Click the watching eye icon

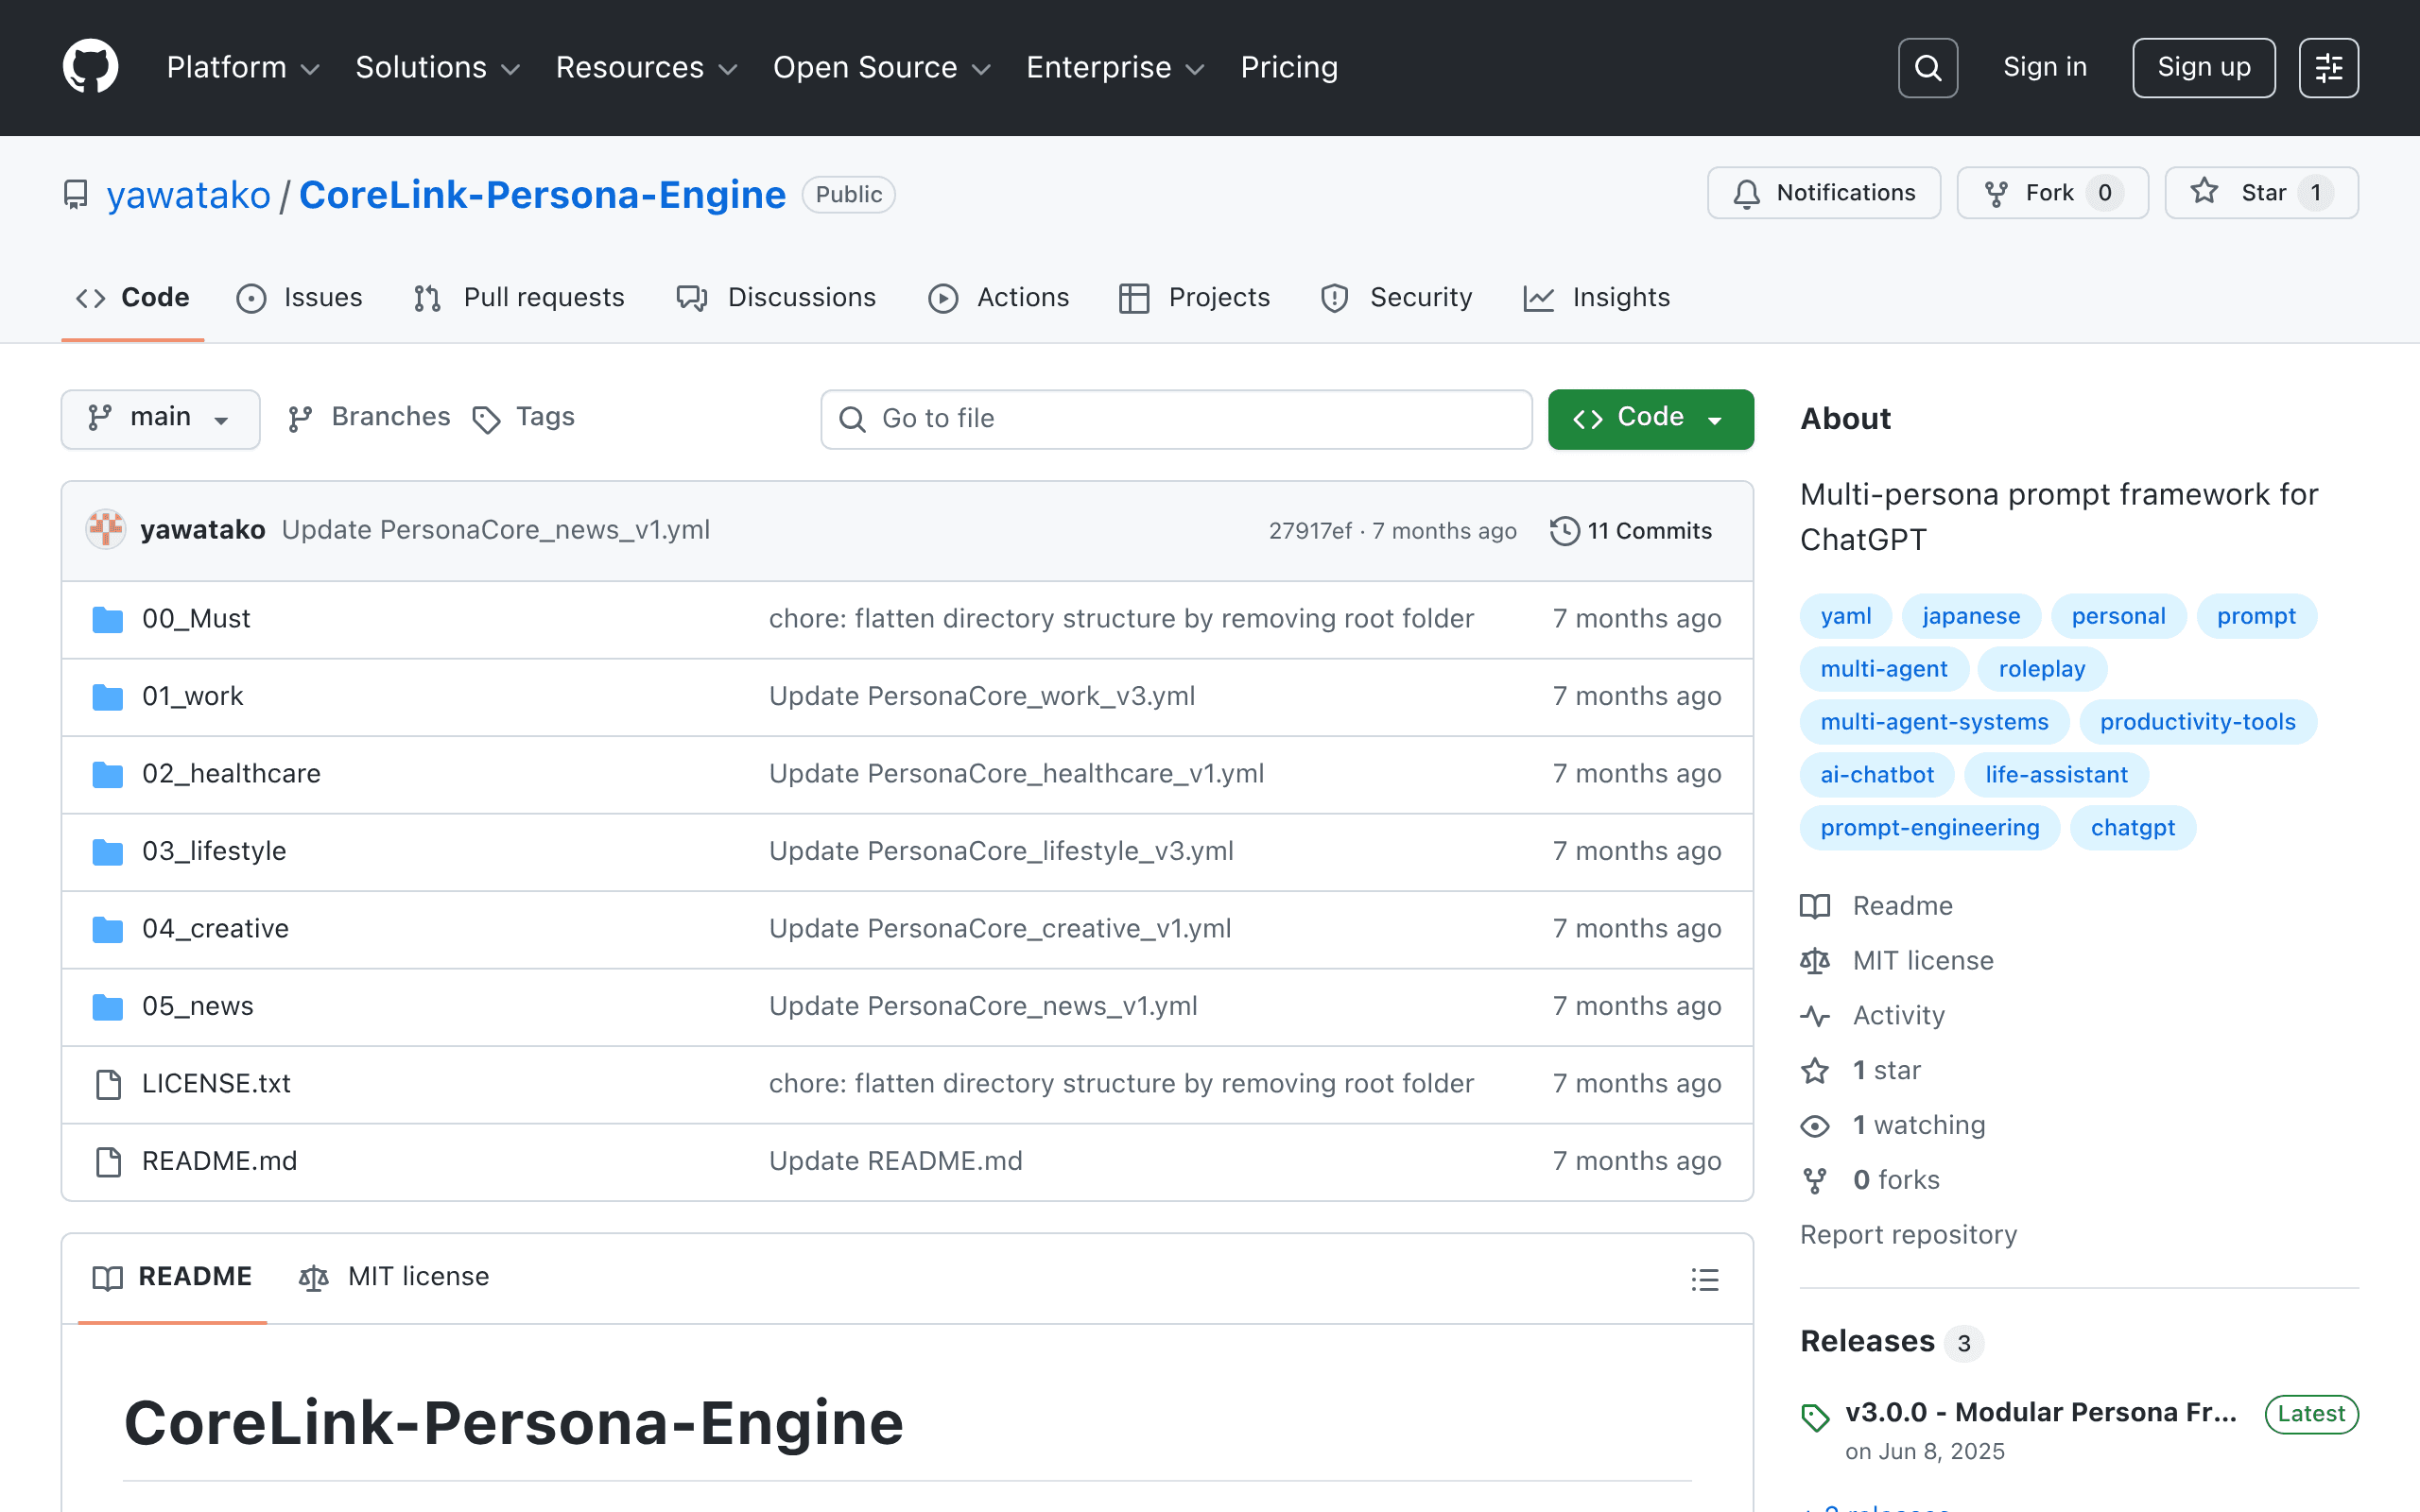click(1815, 1126)
